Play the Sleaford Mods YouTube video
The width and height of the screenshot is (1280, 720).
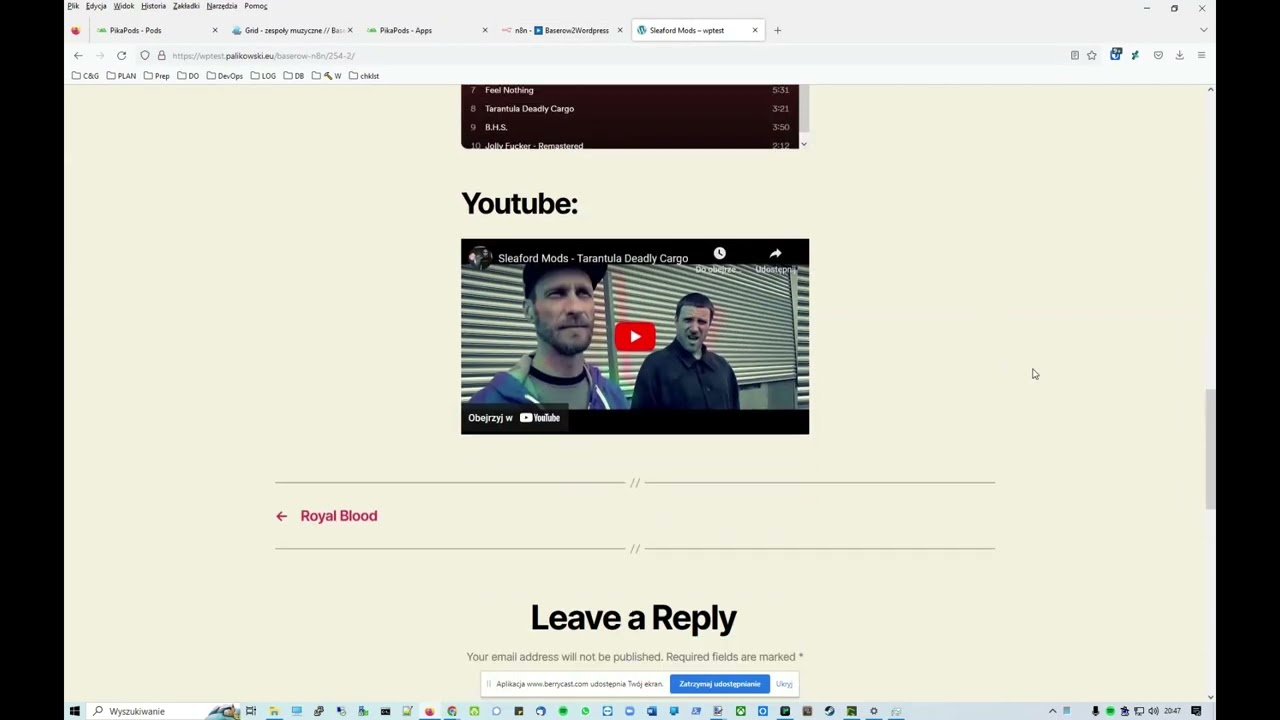tap(635, 336)
